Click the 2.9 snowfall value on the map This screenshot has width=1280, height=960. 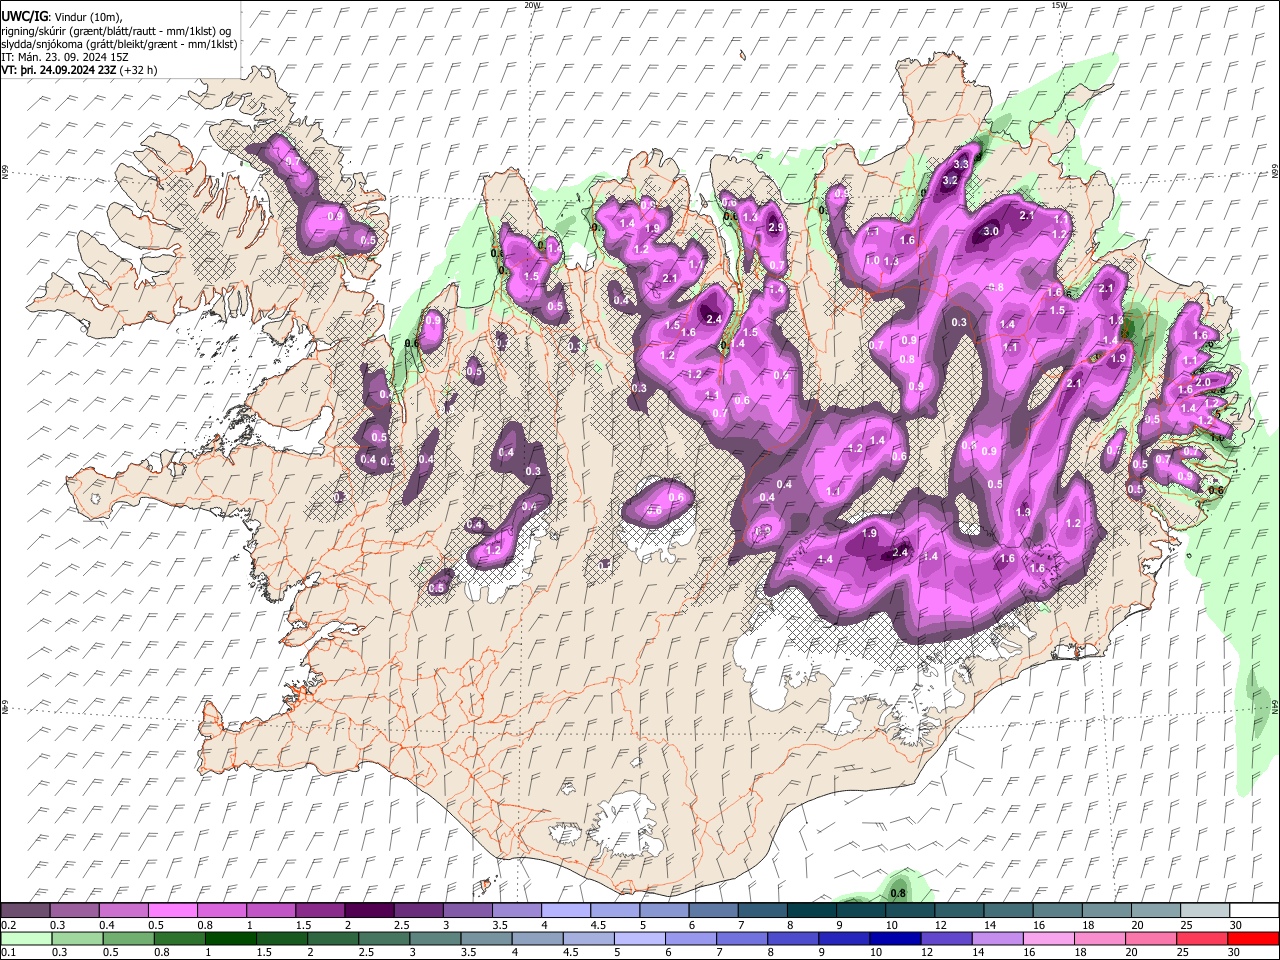(775, 228)
